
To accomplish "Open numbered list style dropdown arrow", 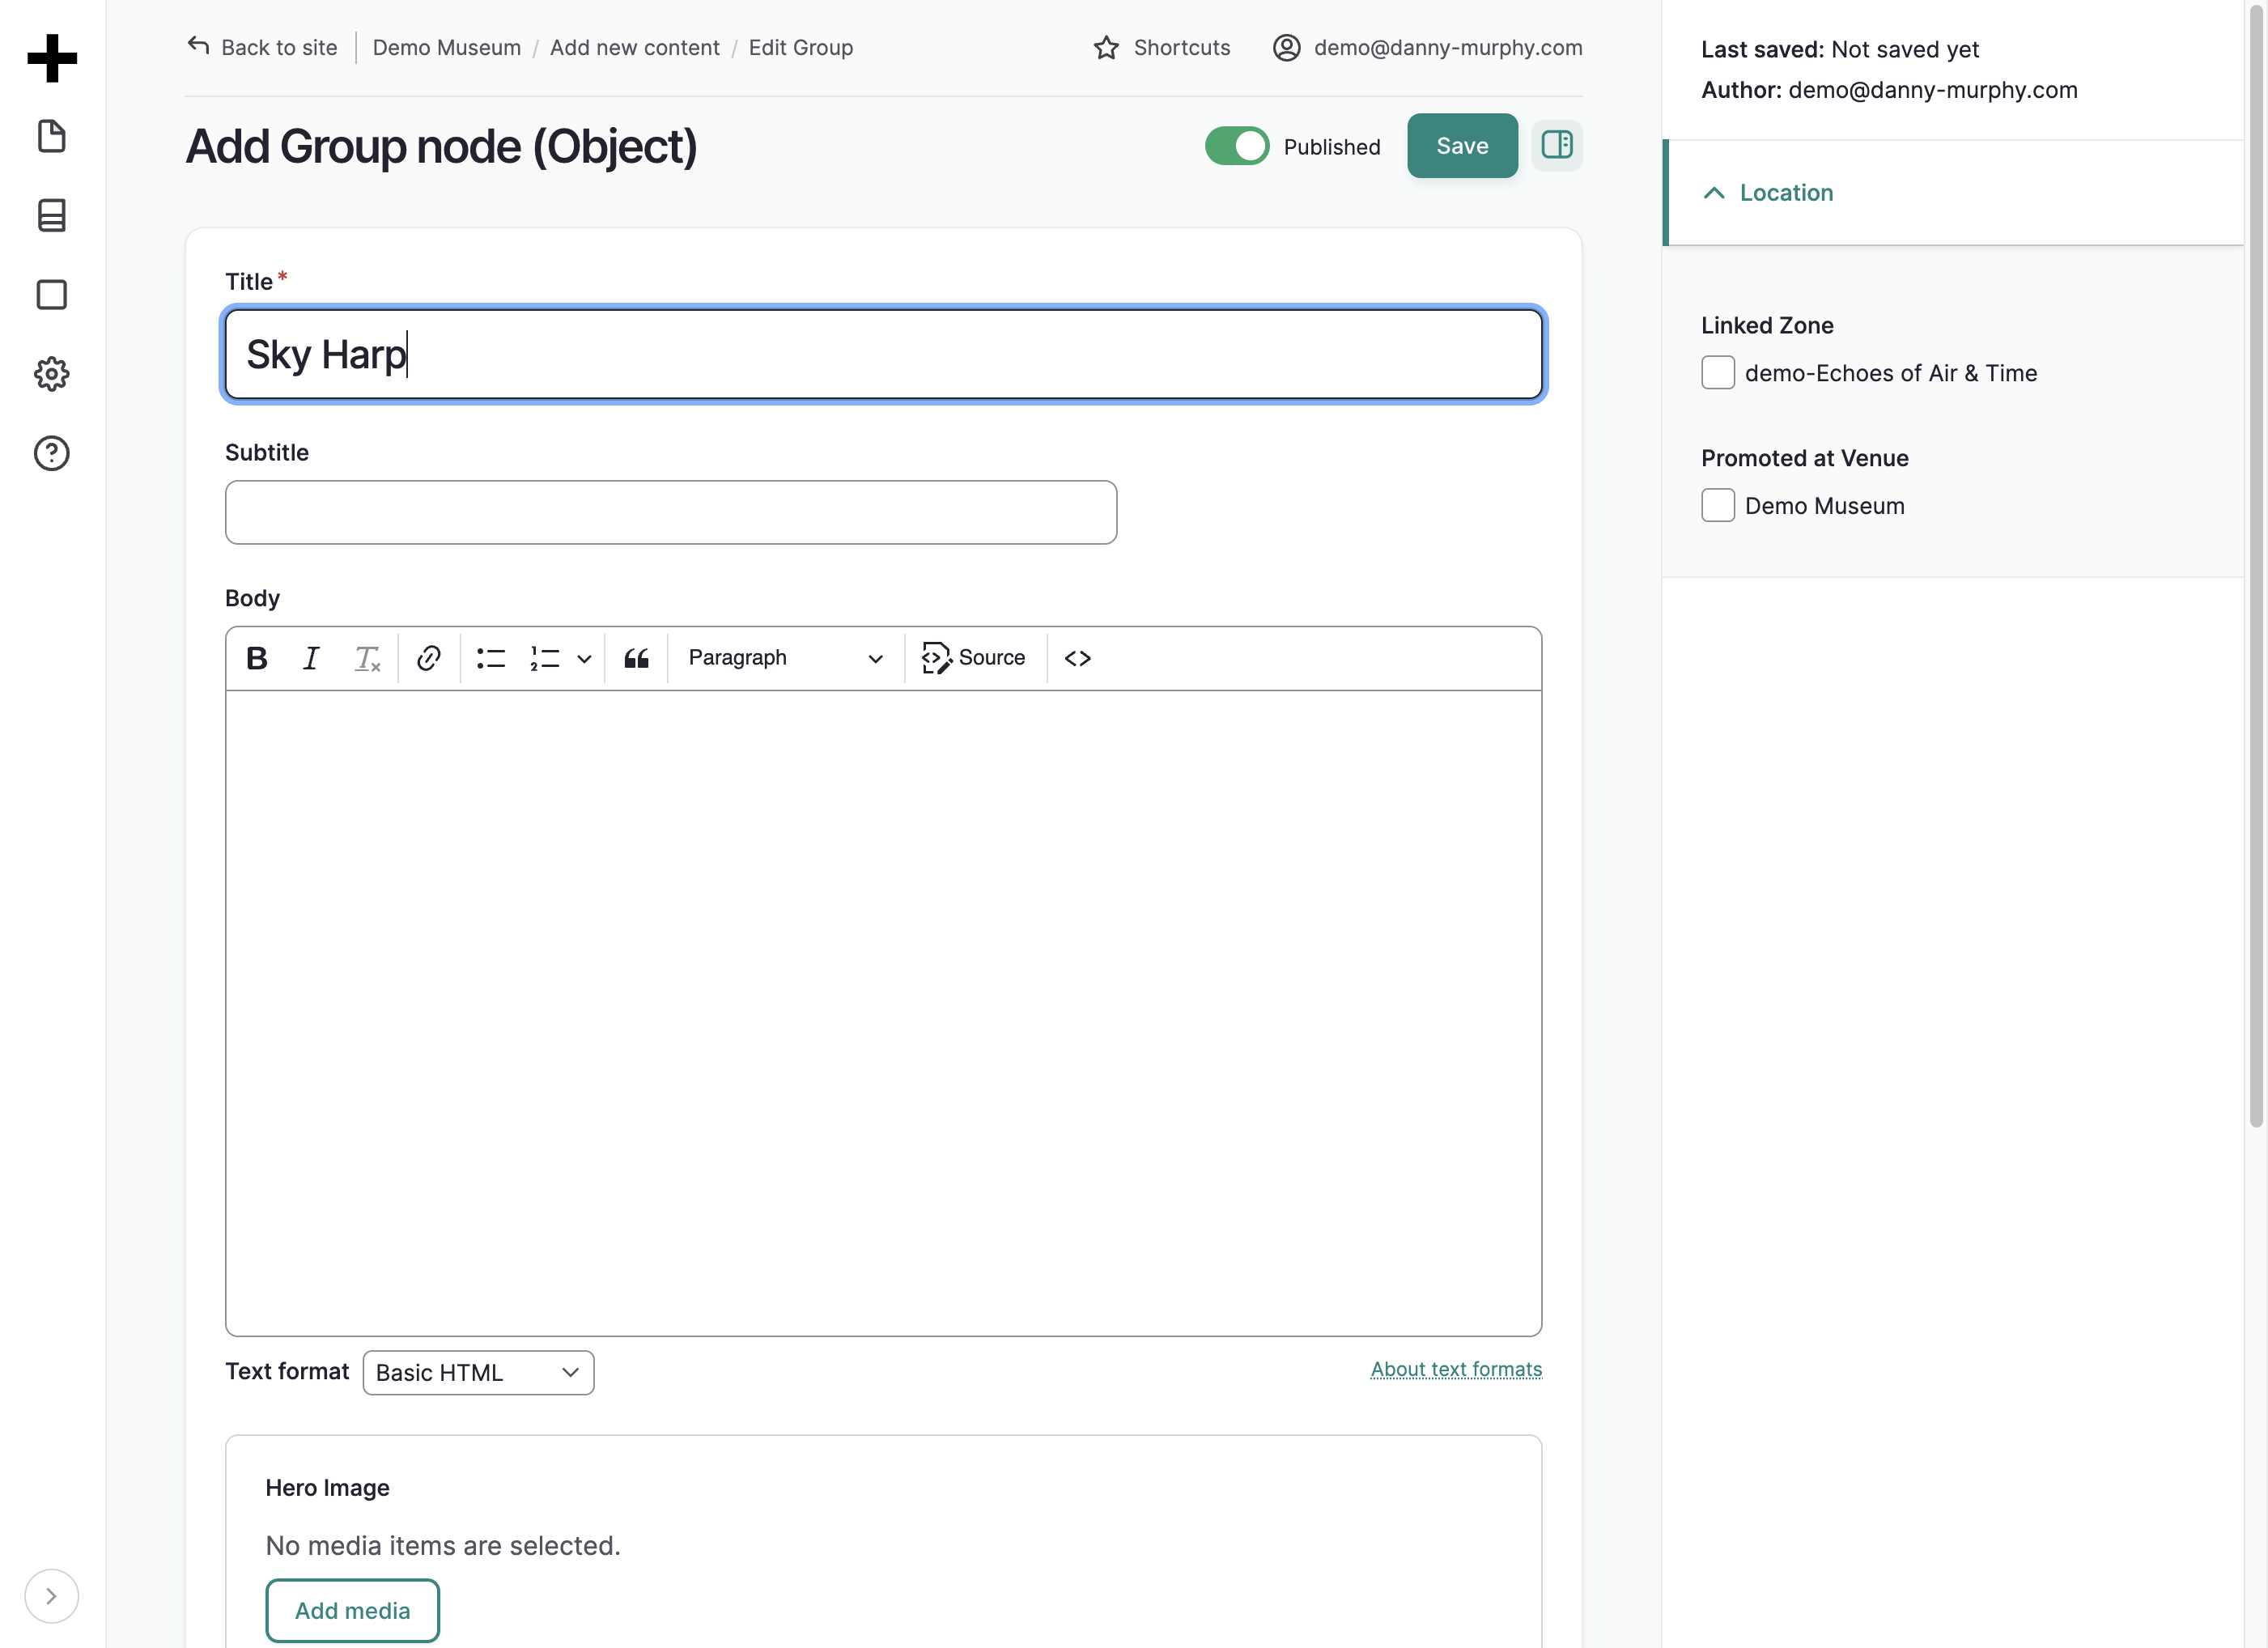I will [x=584, y=659].
